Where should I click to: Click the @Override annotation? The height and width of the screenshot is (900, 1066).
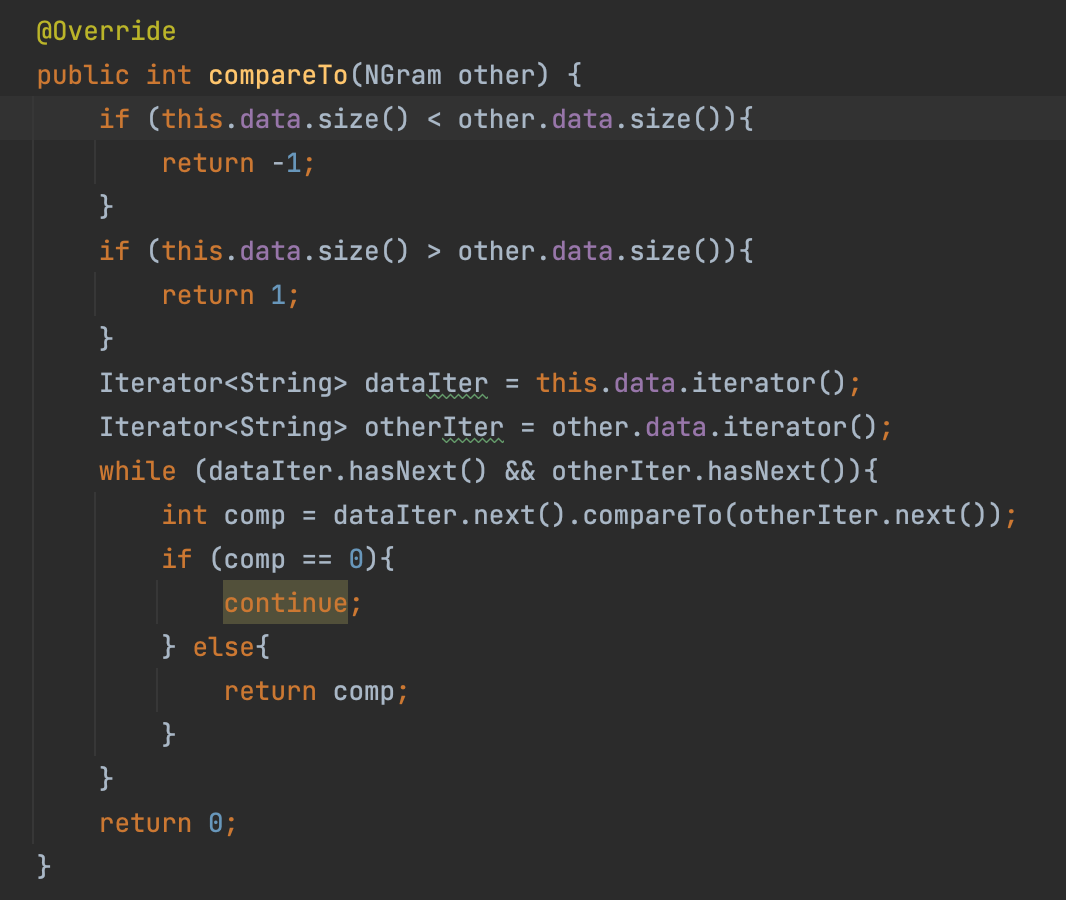point(106,31)
